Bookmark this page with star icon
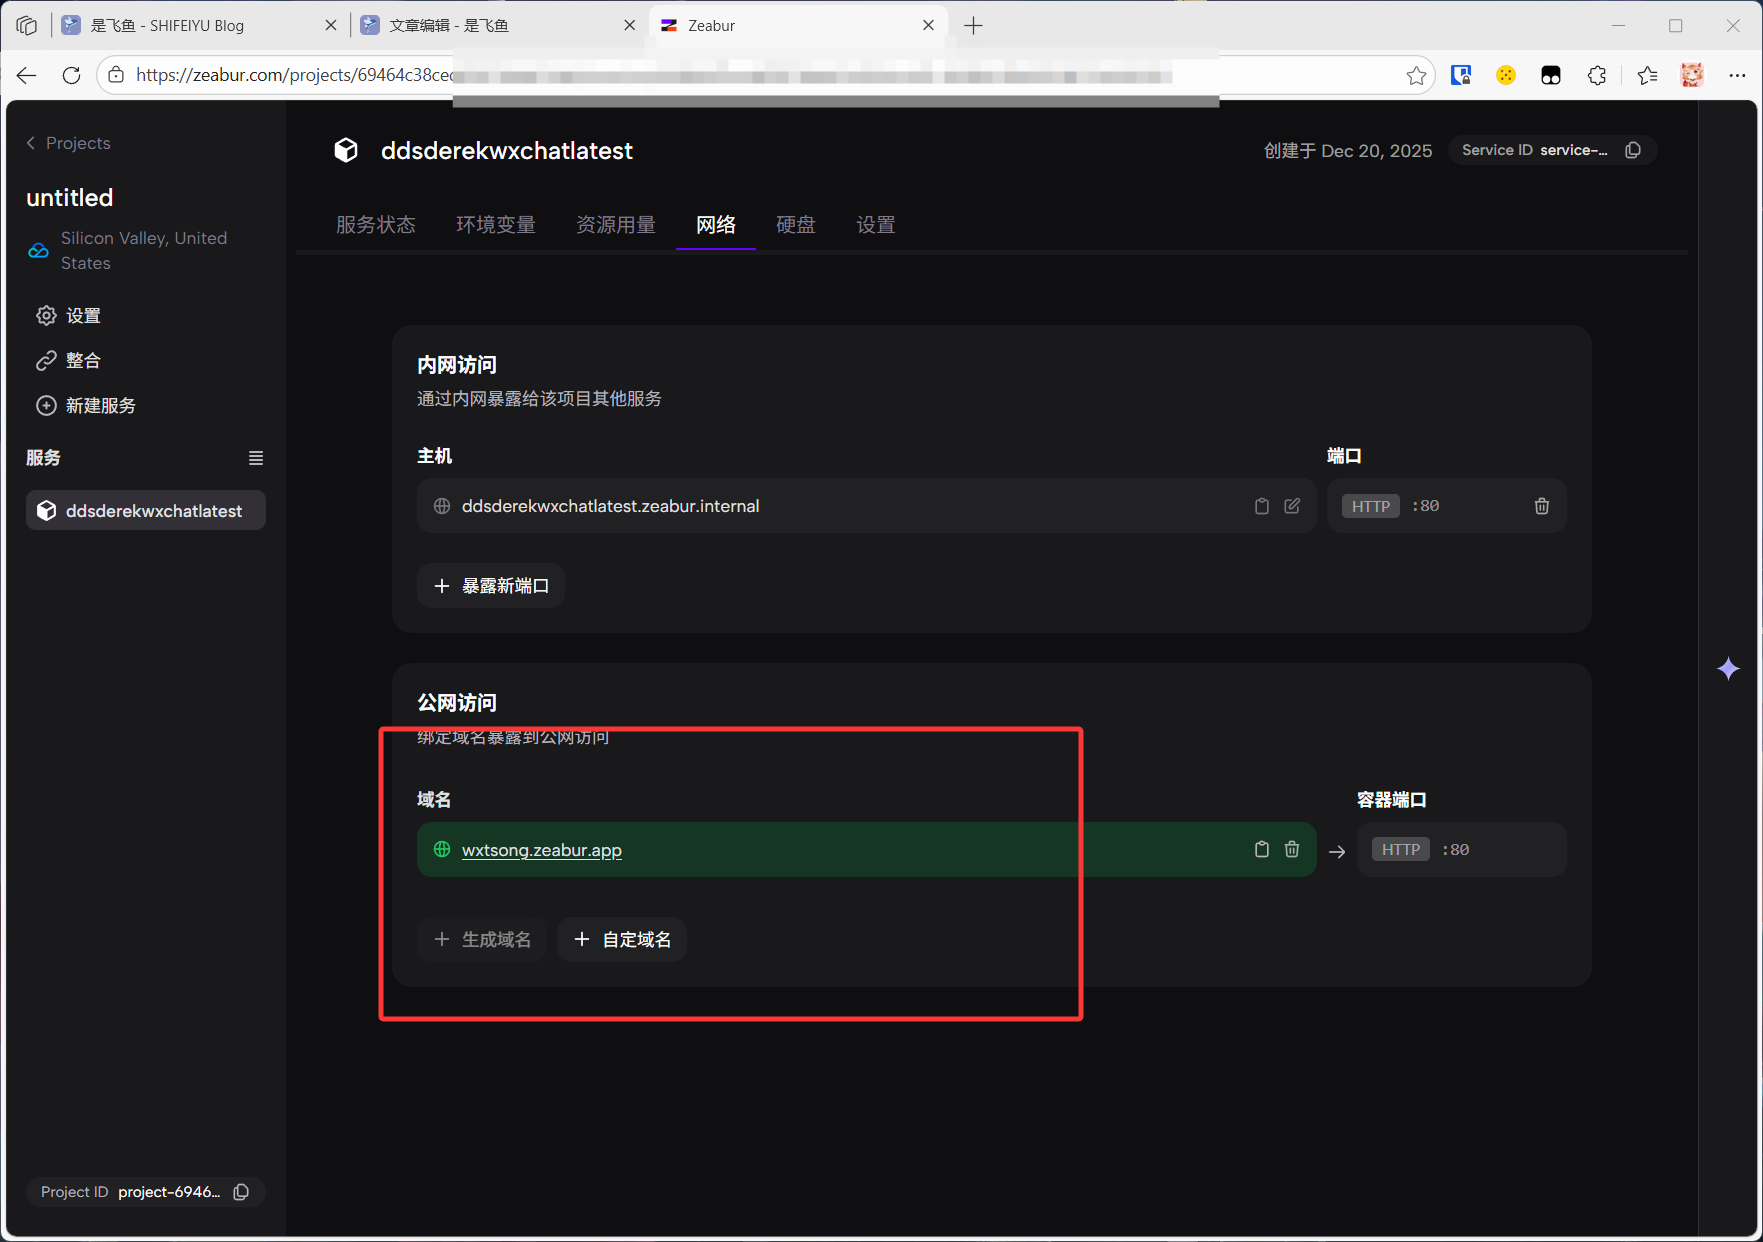 1416,76
